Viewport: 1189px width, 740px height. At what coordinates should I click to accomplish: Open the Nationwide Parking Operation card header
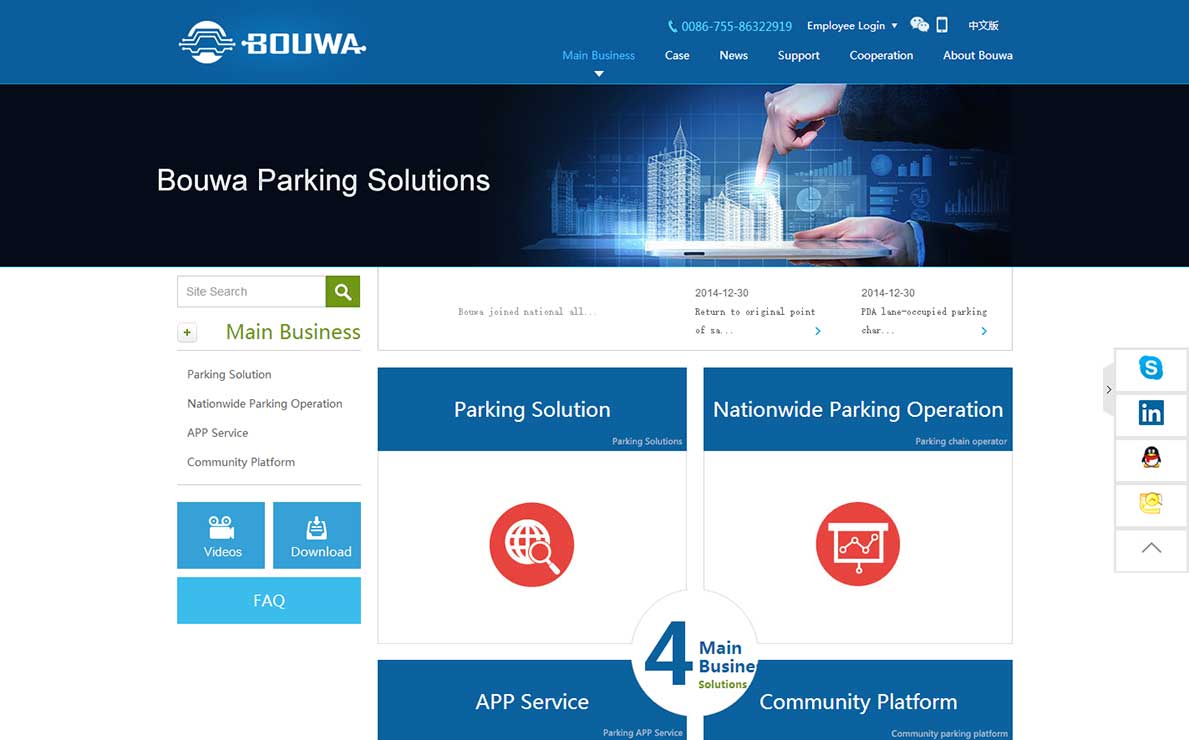(x=858, y=409)
